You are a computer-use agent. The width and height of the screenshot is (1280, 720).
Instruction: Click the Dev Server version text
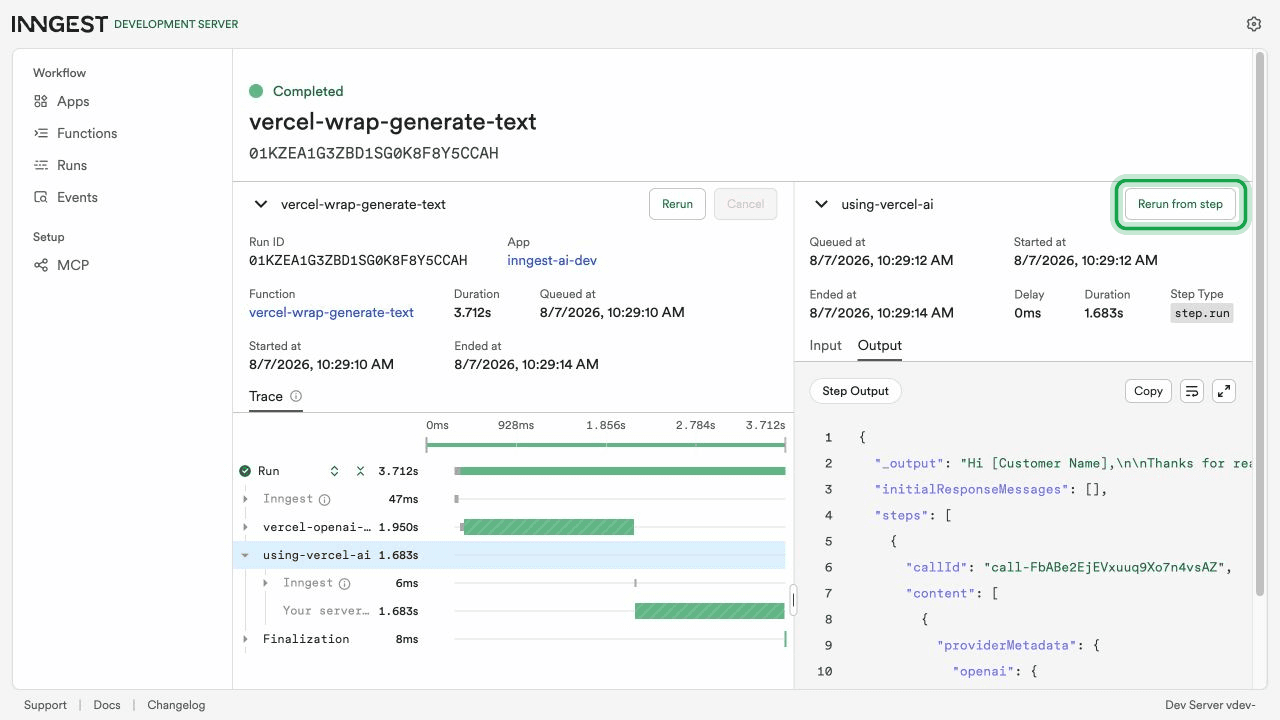[x=1211, y=705]
